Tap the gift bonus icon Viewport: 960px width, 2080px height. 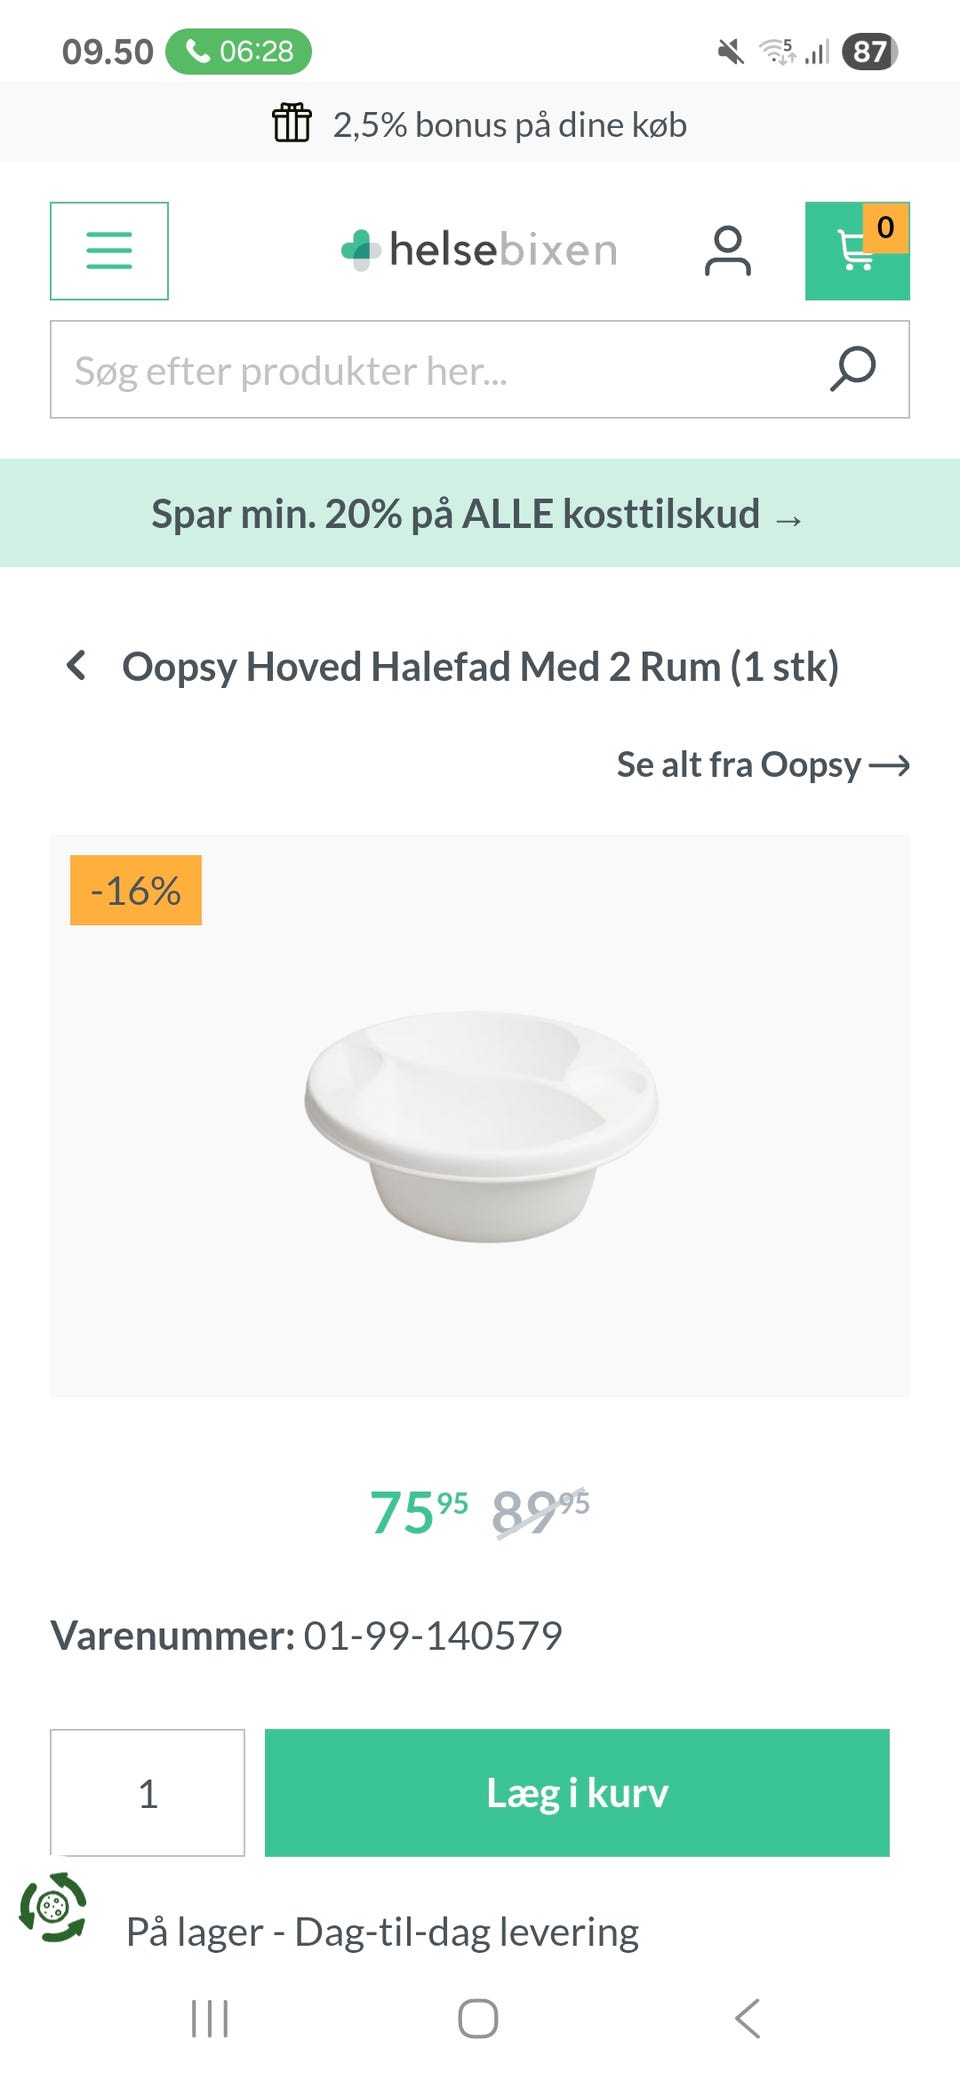coord(292,124)
